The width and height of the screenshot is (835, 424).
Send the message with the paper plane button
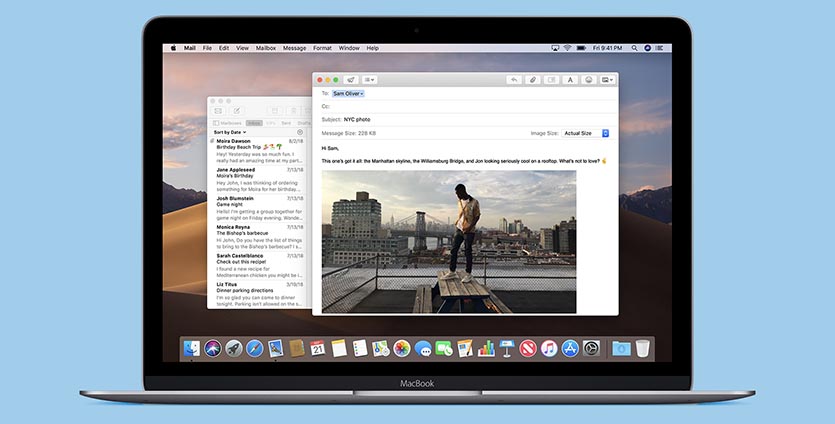click(x=351, y=79)
